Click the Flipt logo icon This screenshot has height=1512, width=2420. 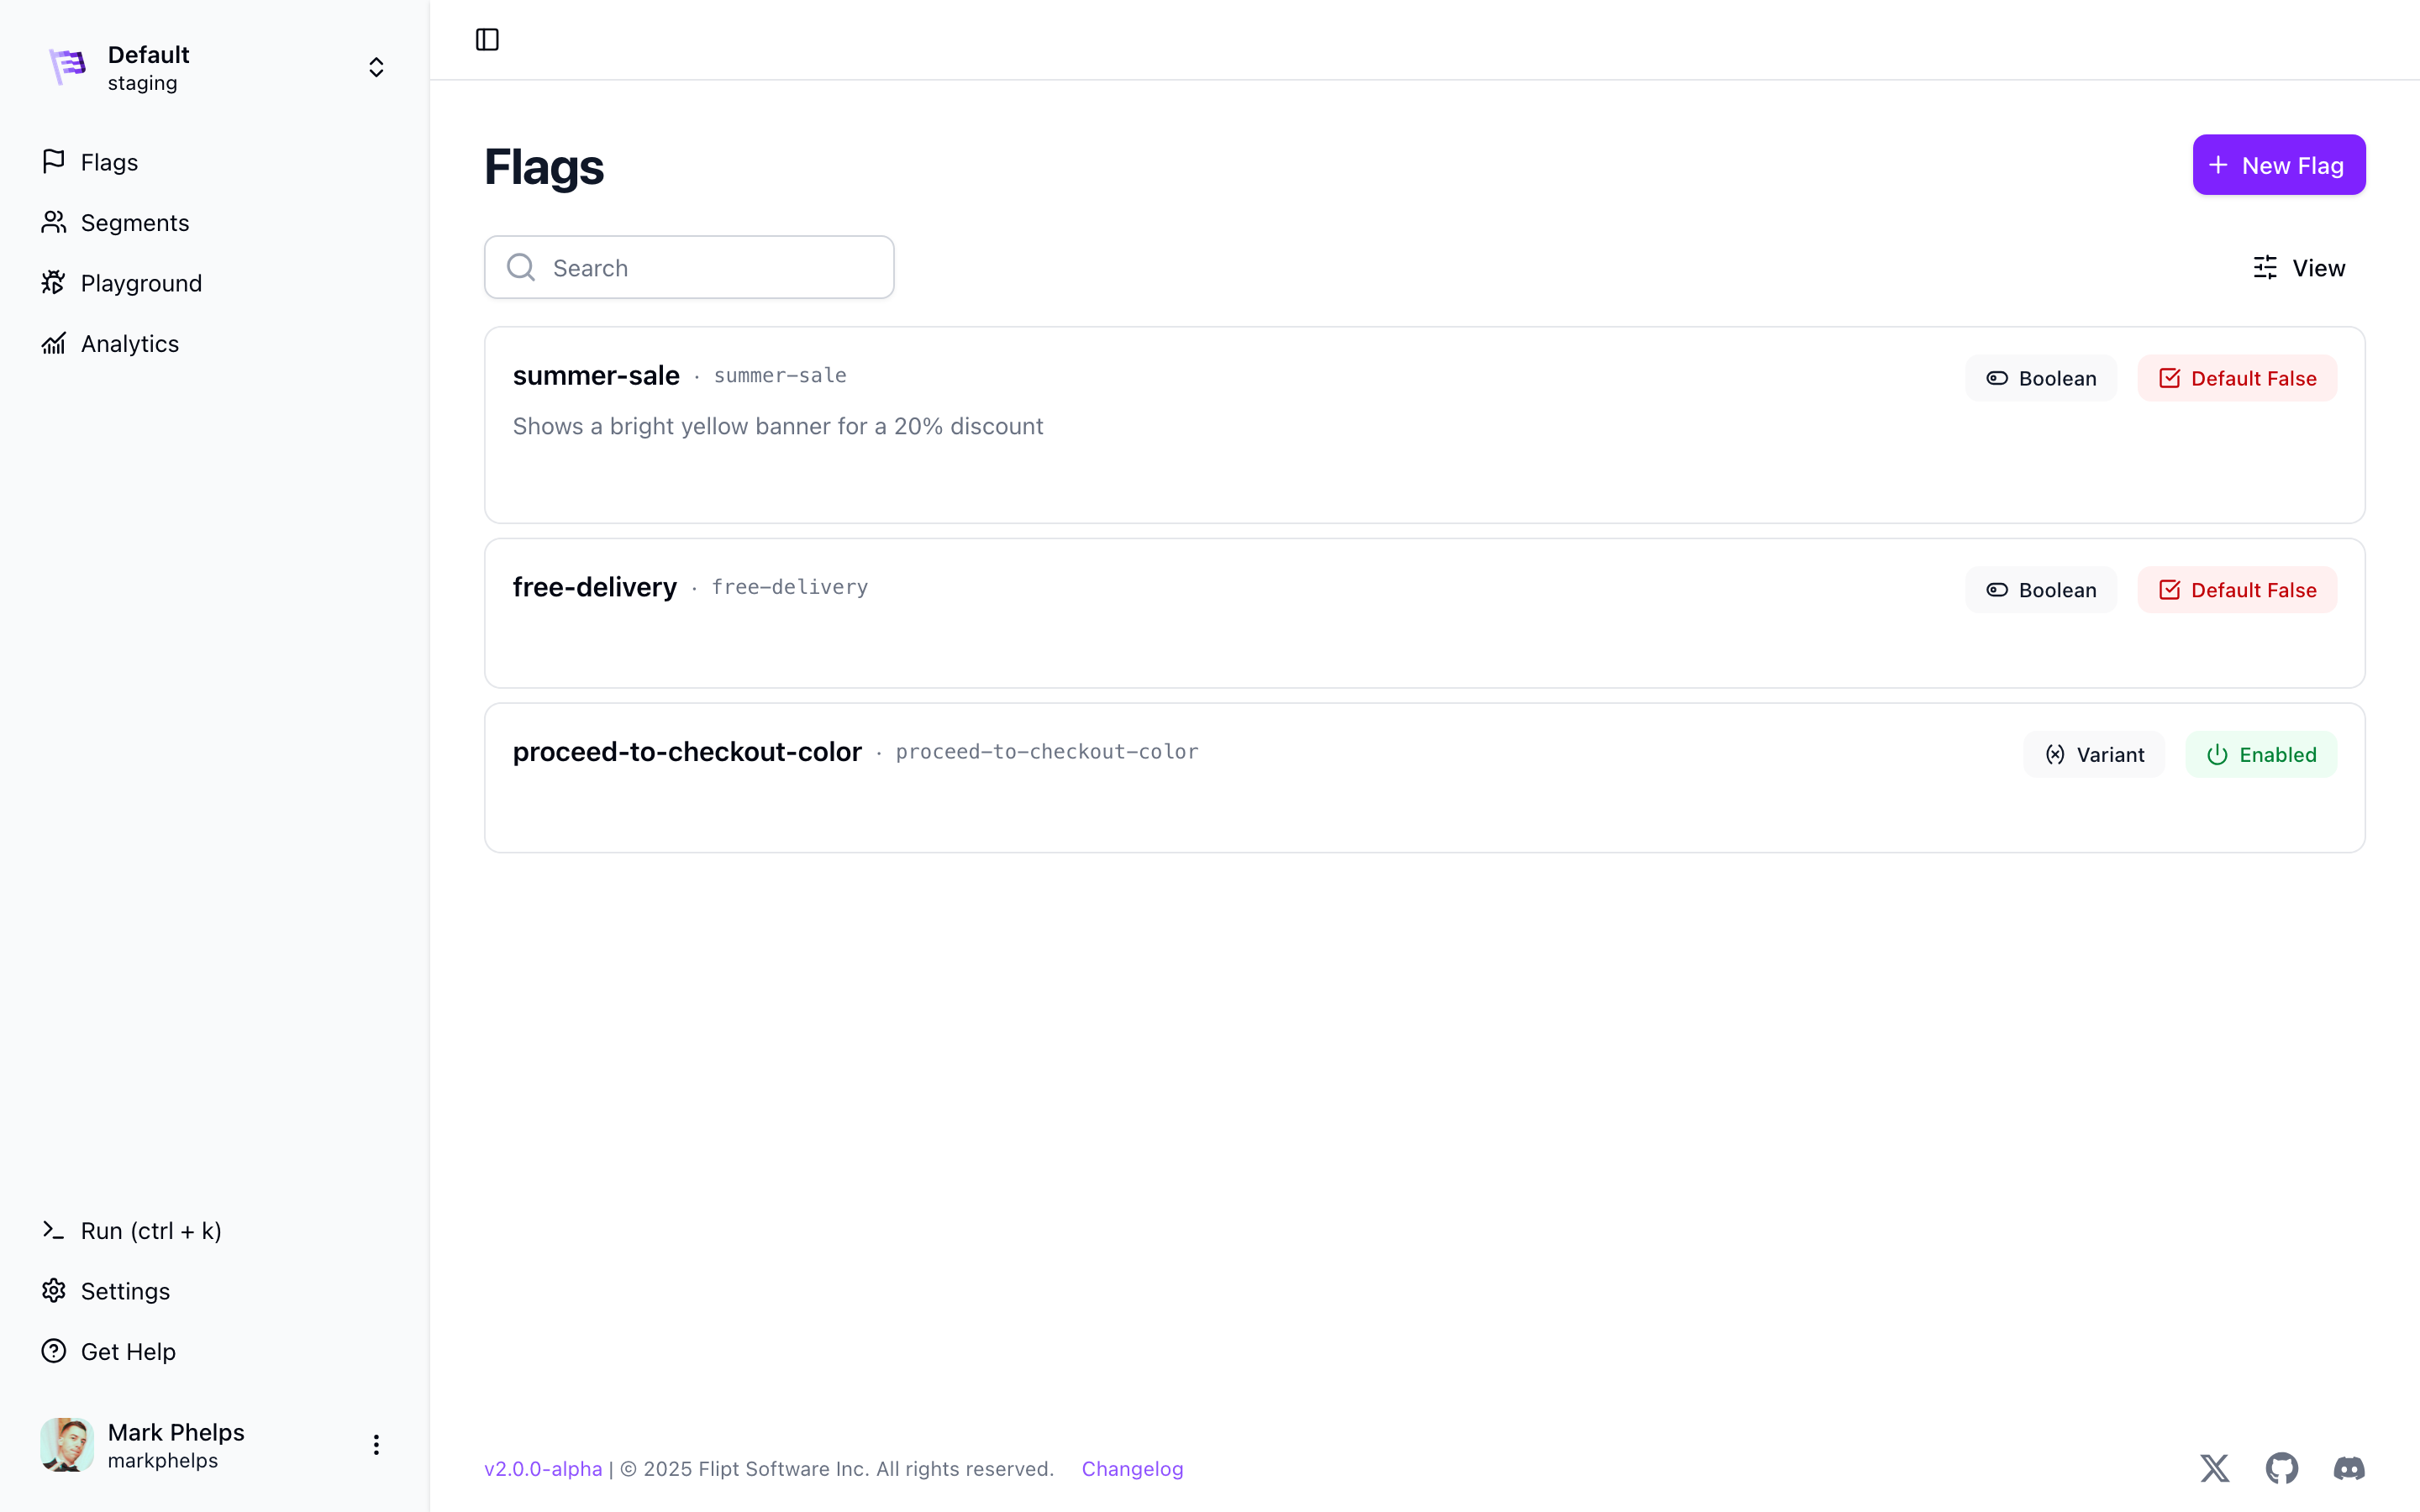tap(68, 67)
